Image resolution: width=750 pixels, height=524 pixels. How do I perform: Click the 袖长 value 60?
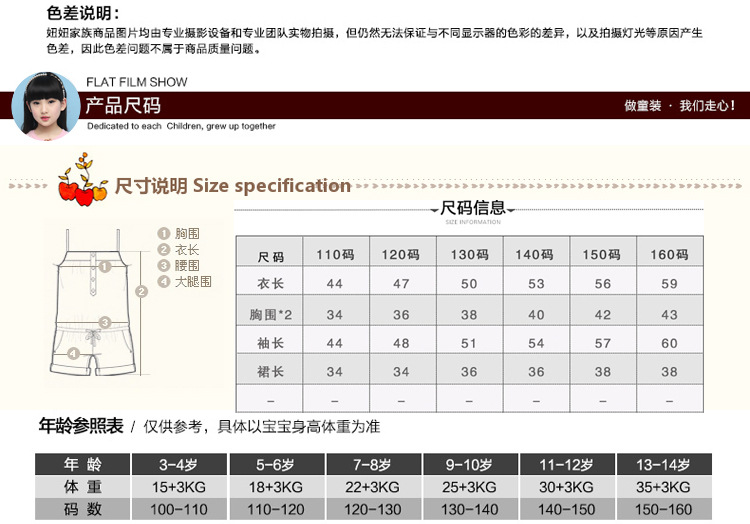(x=669, y=343)
